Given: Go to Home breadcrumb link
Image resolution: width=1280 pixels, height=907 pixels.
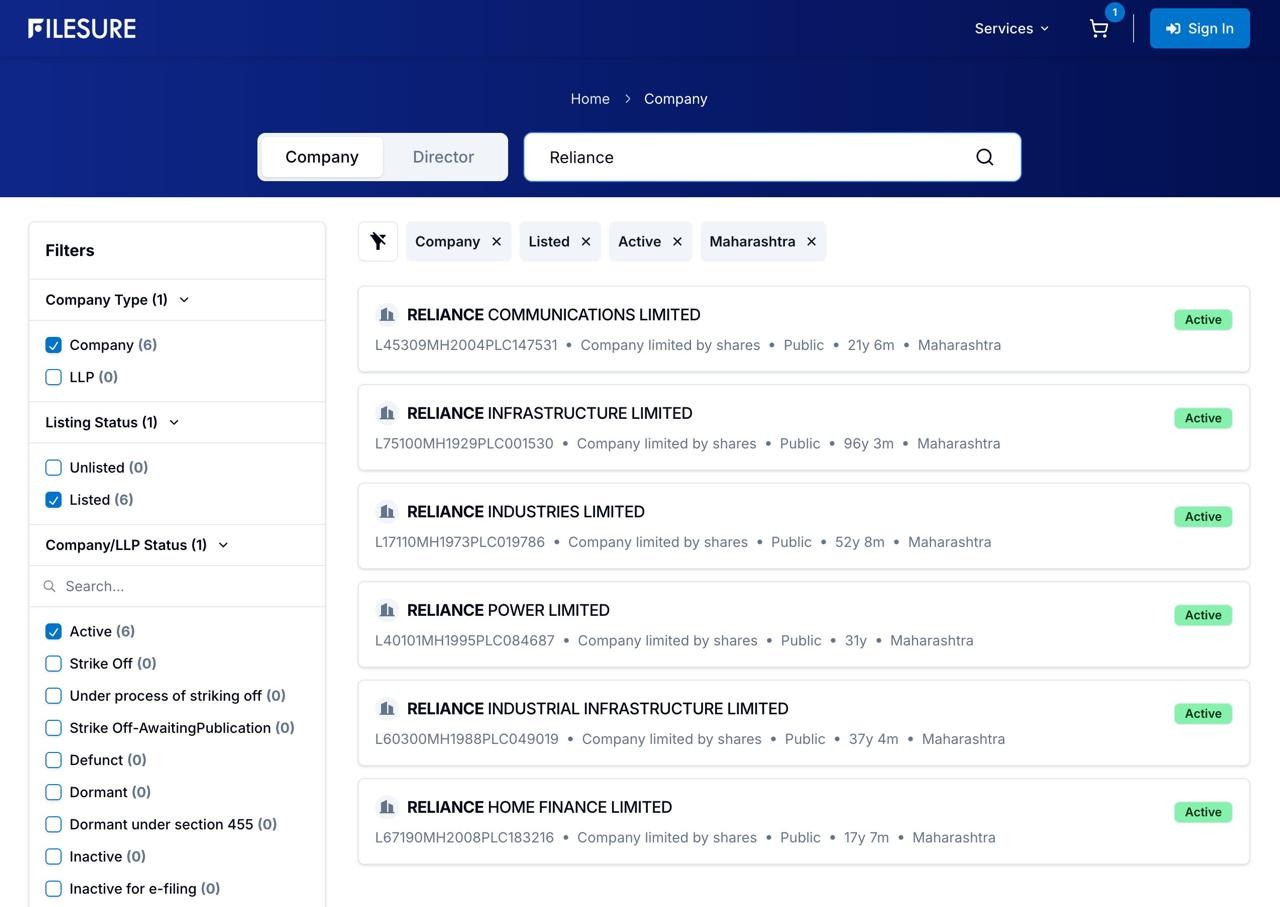Looking at the screenshot, I should click(590, 99).
